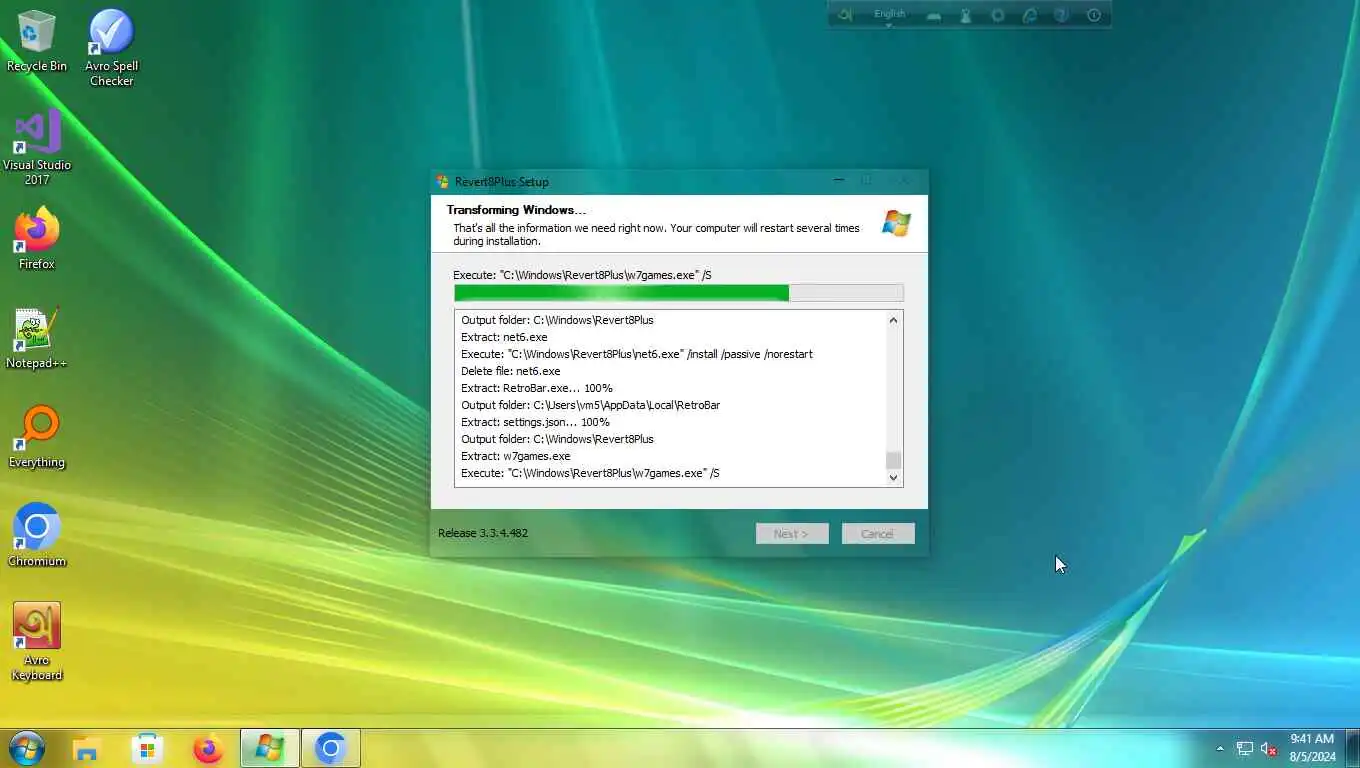Viewport: 1360px width, 768px height.
Task: Select the Firefox desktop shortcut
Action: [37, 239]
